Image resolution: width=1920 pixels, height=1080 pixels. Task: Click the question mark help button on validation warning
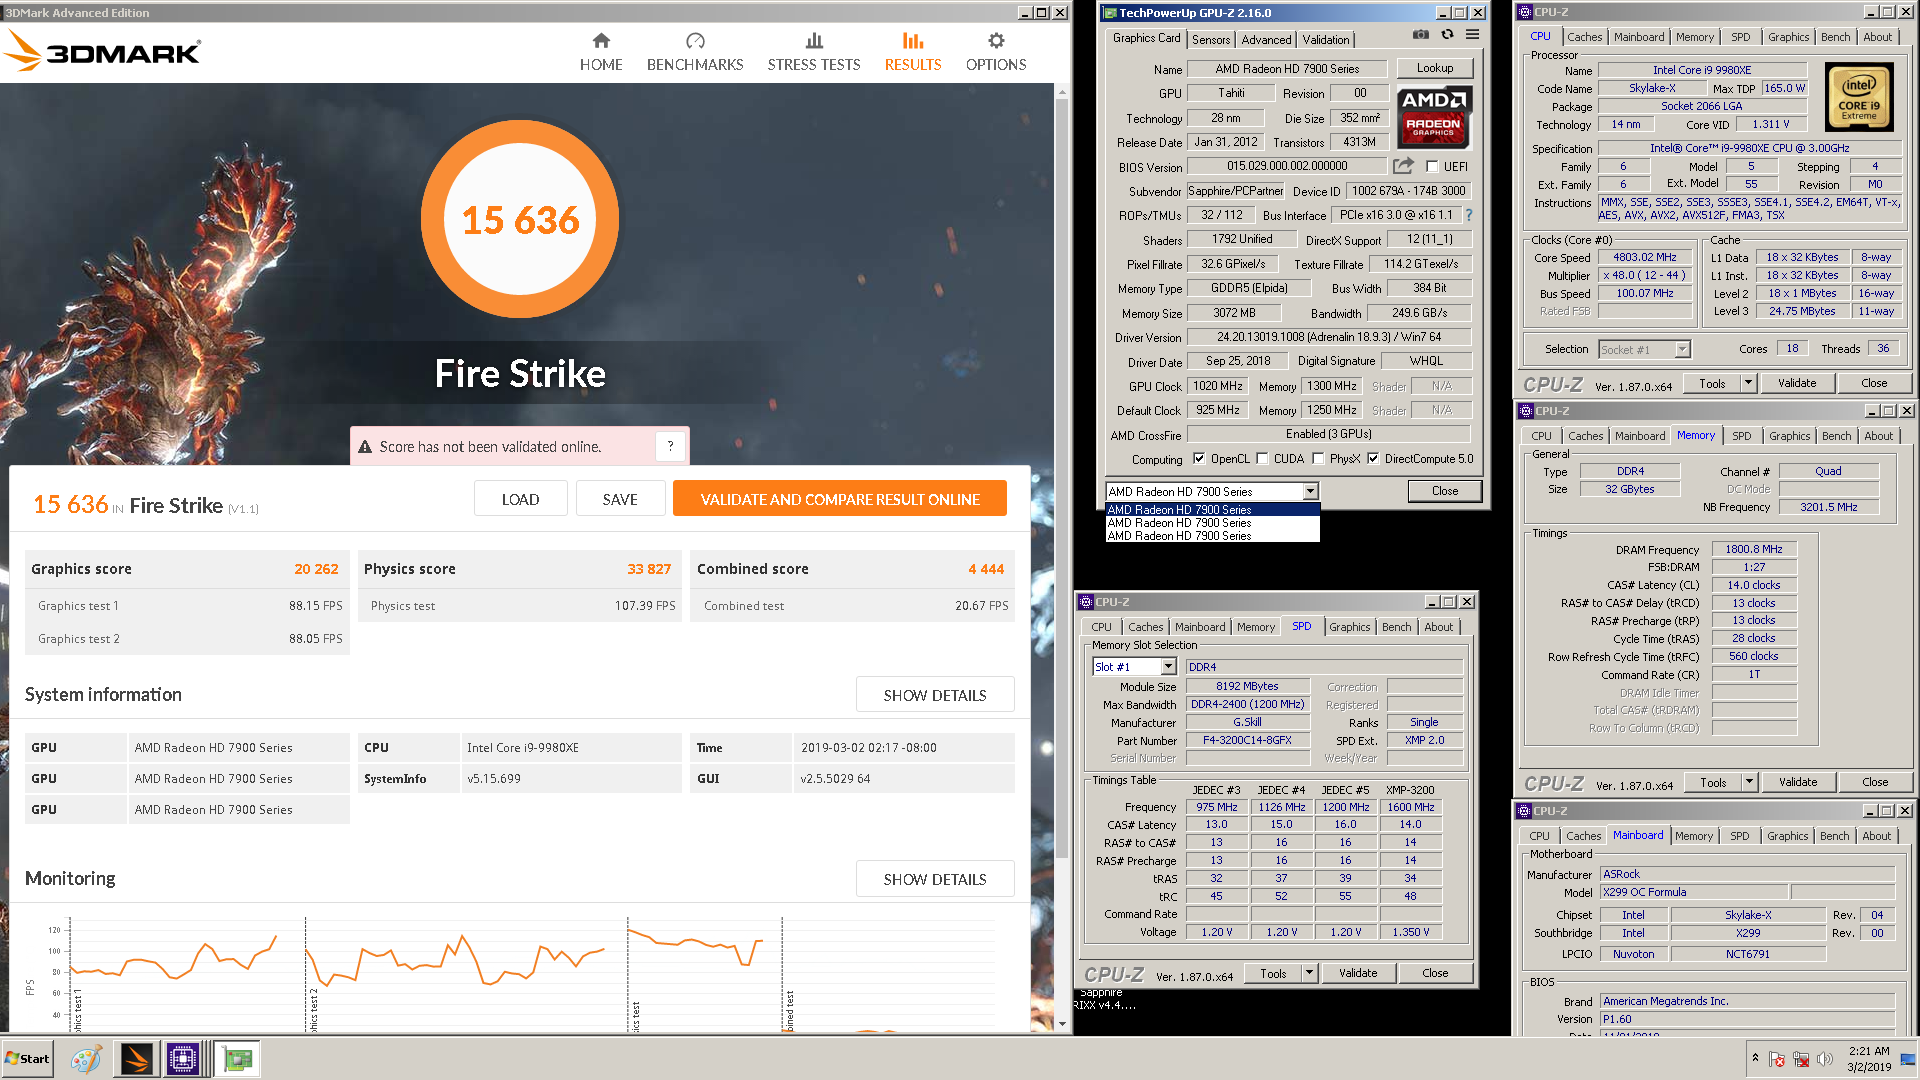670,446
